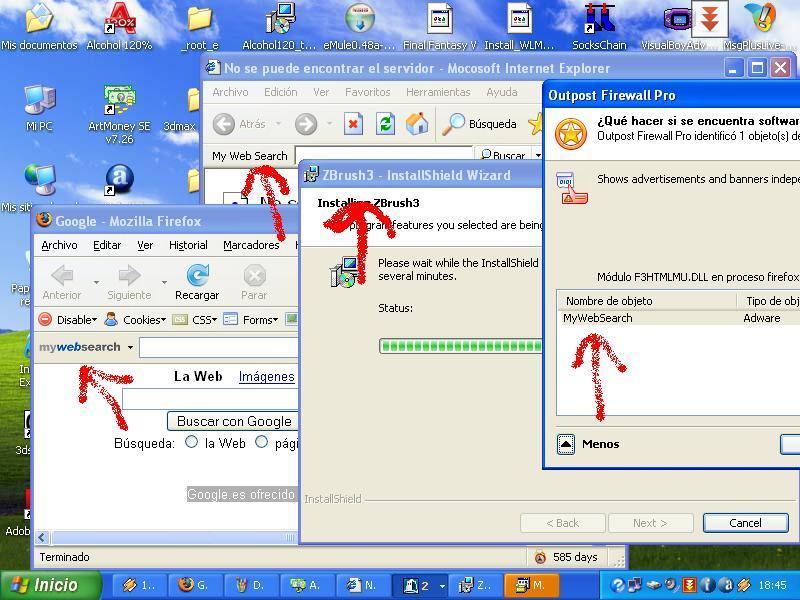Open Anterior history dropdown arrow in Firefox
This screenshot has height=600, width=800.
95,282
